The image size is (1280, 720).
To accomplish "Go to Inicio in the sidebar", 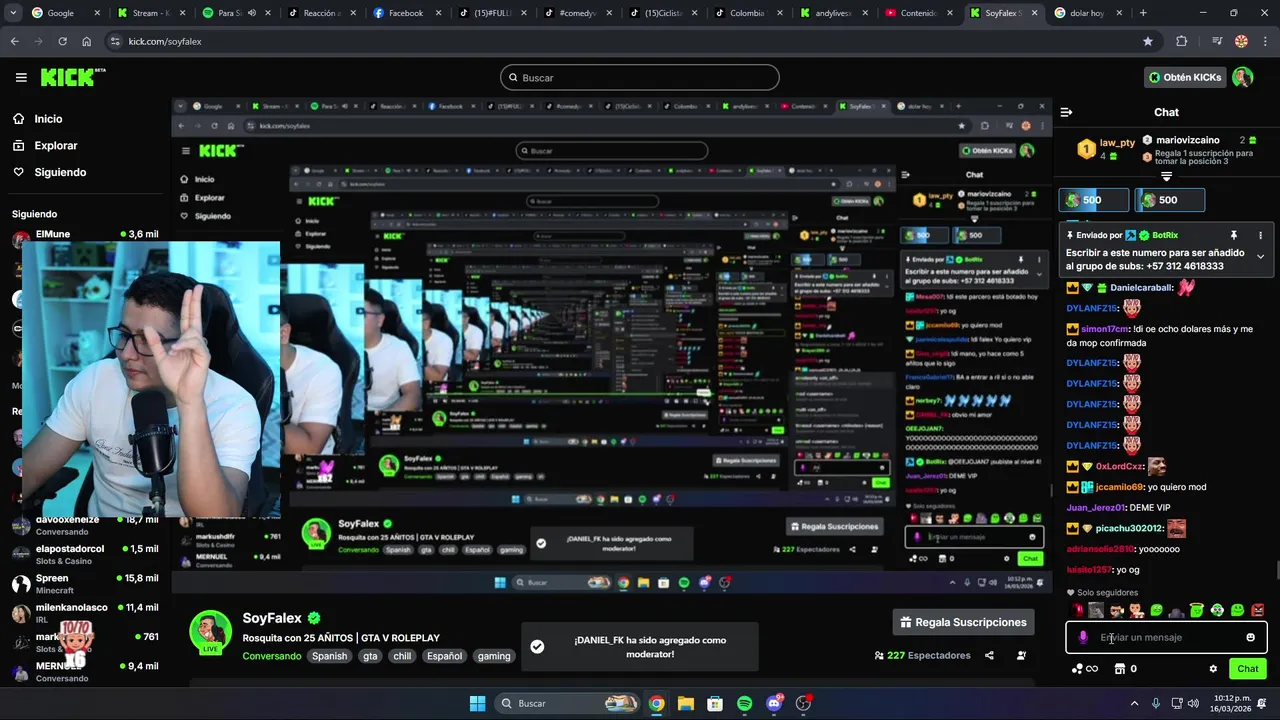I will tap(37, 119).
